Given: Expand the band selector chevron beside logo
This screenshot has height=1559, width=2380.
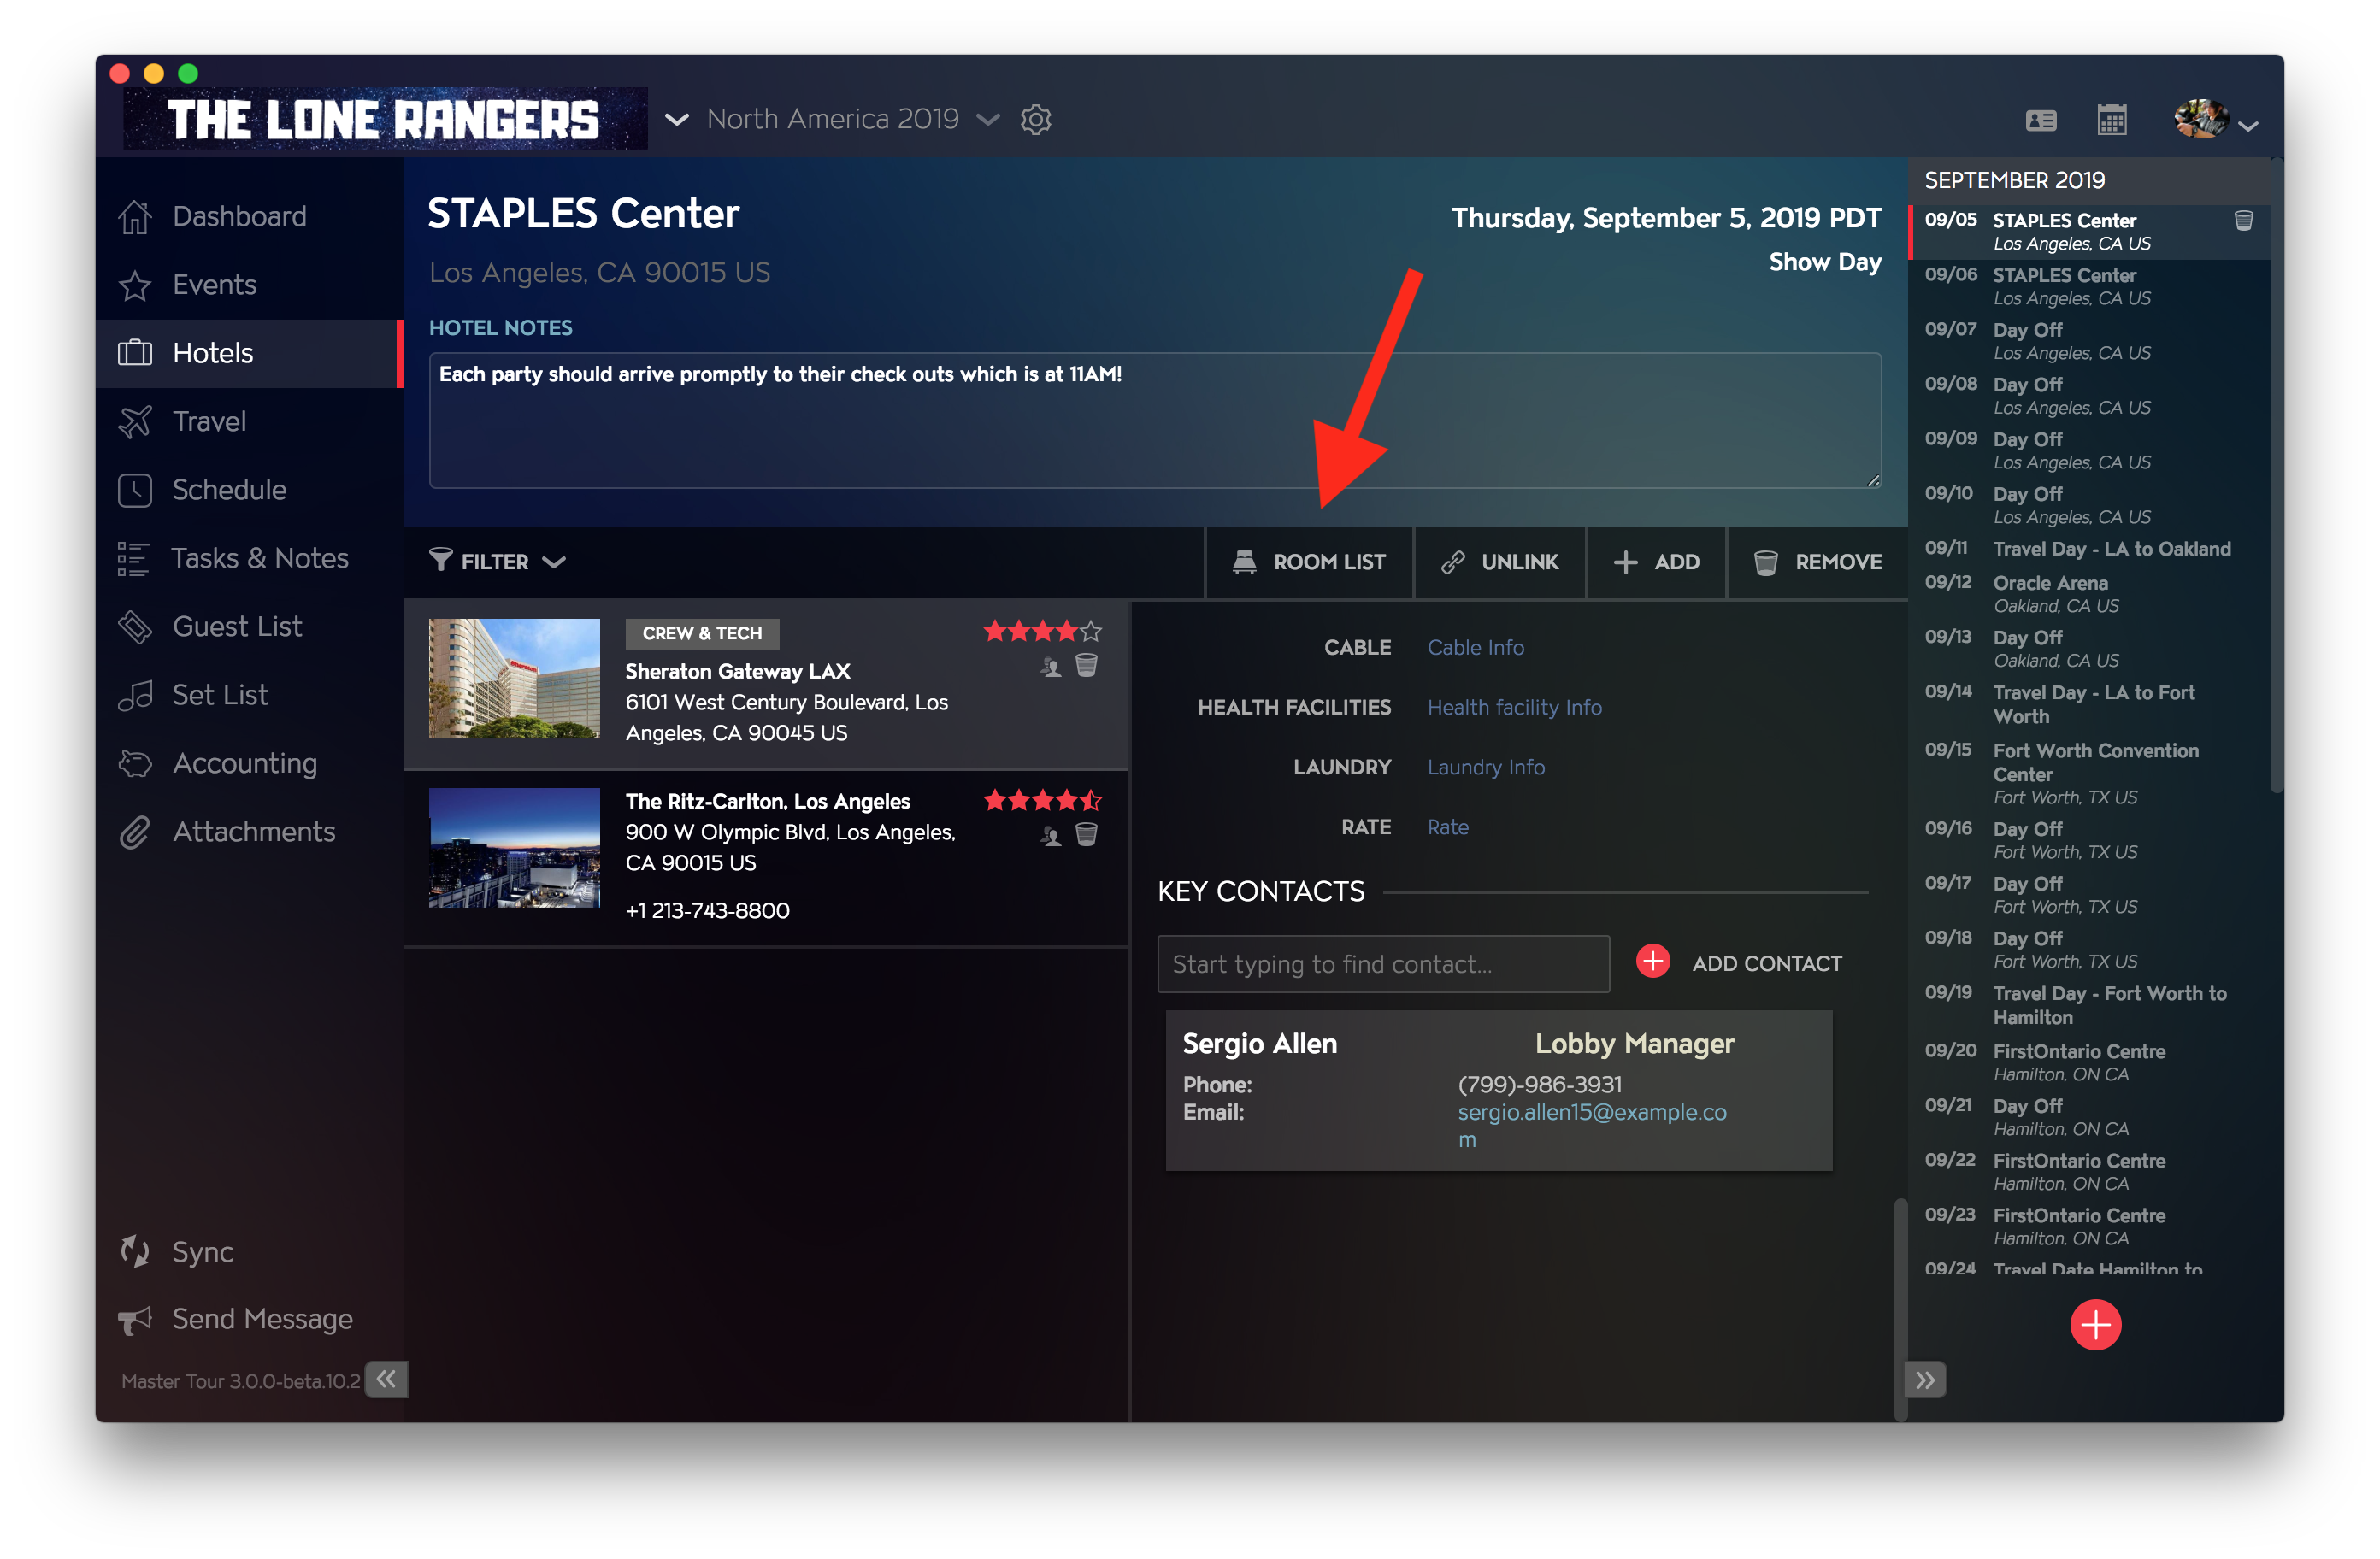Looking at the screenshot, I should point(677,120).
